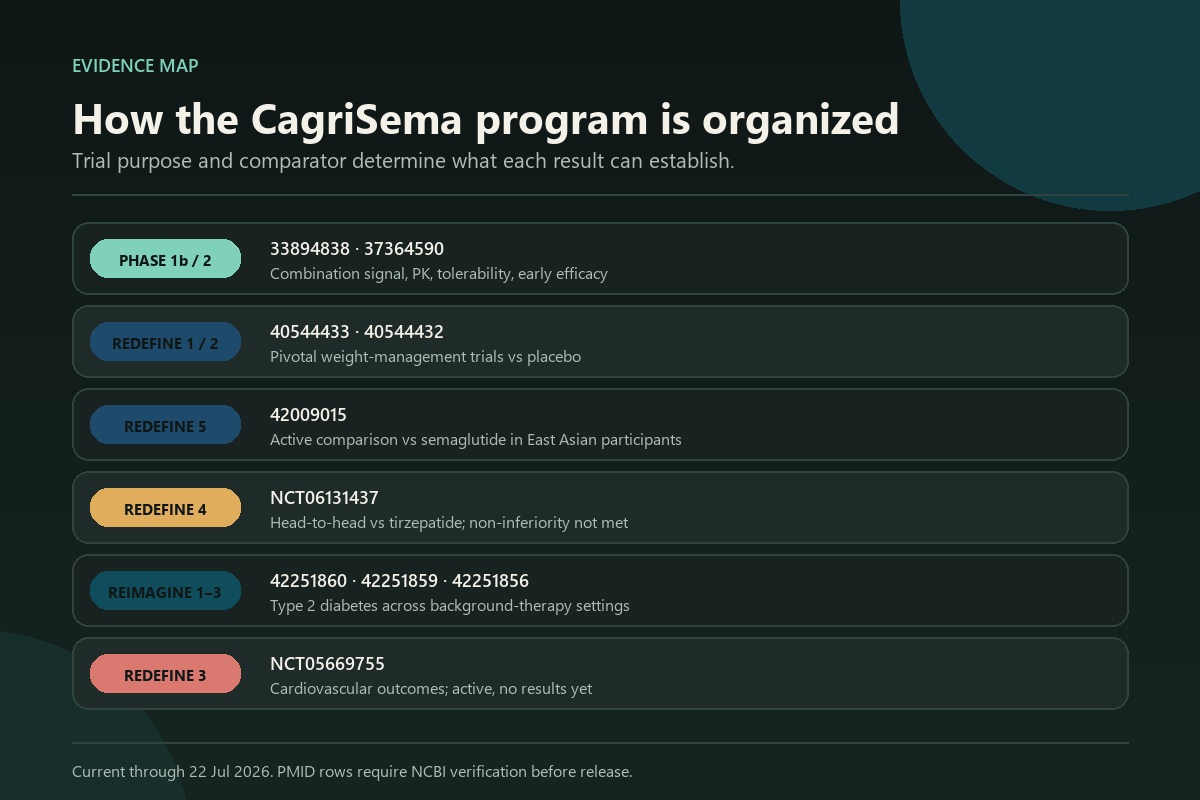Image resolution: width=1200 pixels, height=800 pixels.
Task: Select the orange REDEFINE 4 badge
Action: [x=165, y=508]
